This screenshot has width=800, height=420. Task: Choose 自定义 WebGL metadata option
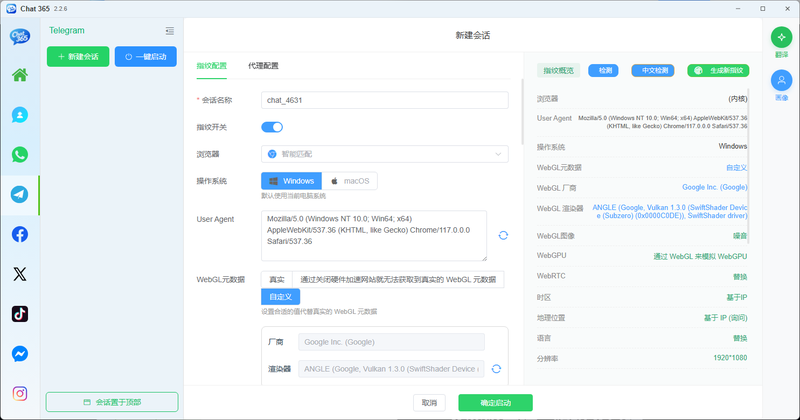(x=281, y=297)
